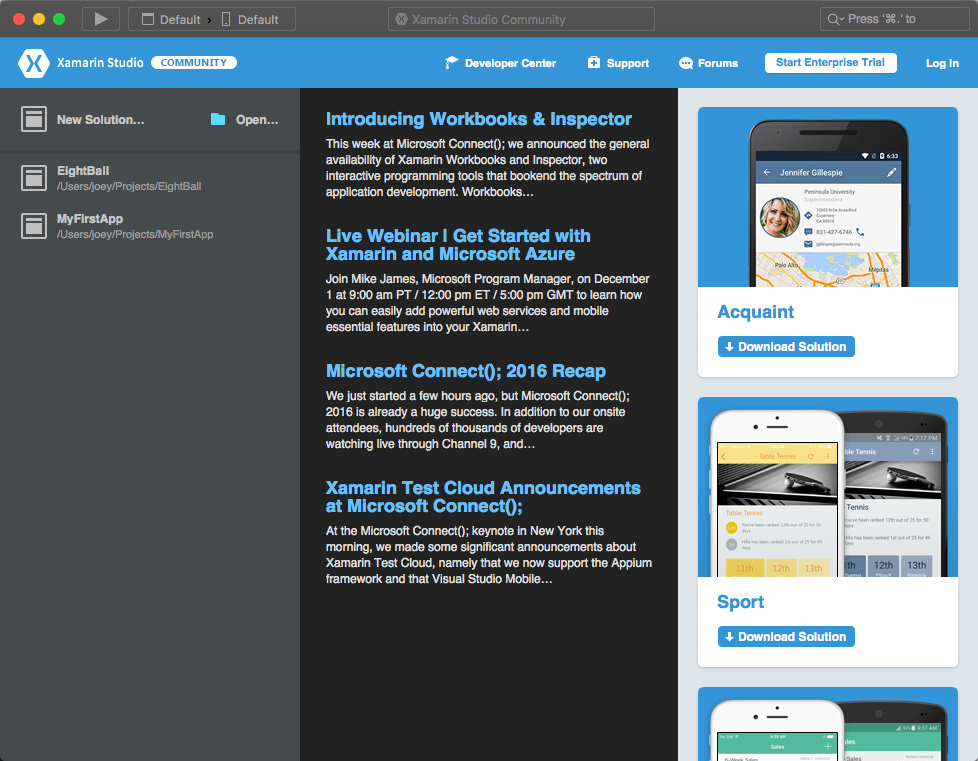This screenshot has height=761, width=978.
Task: Open Developer Center link
Action: (x=500, y=63)
